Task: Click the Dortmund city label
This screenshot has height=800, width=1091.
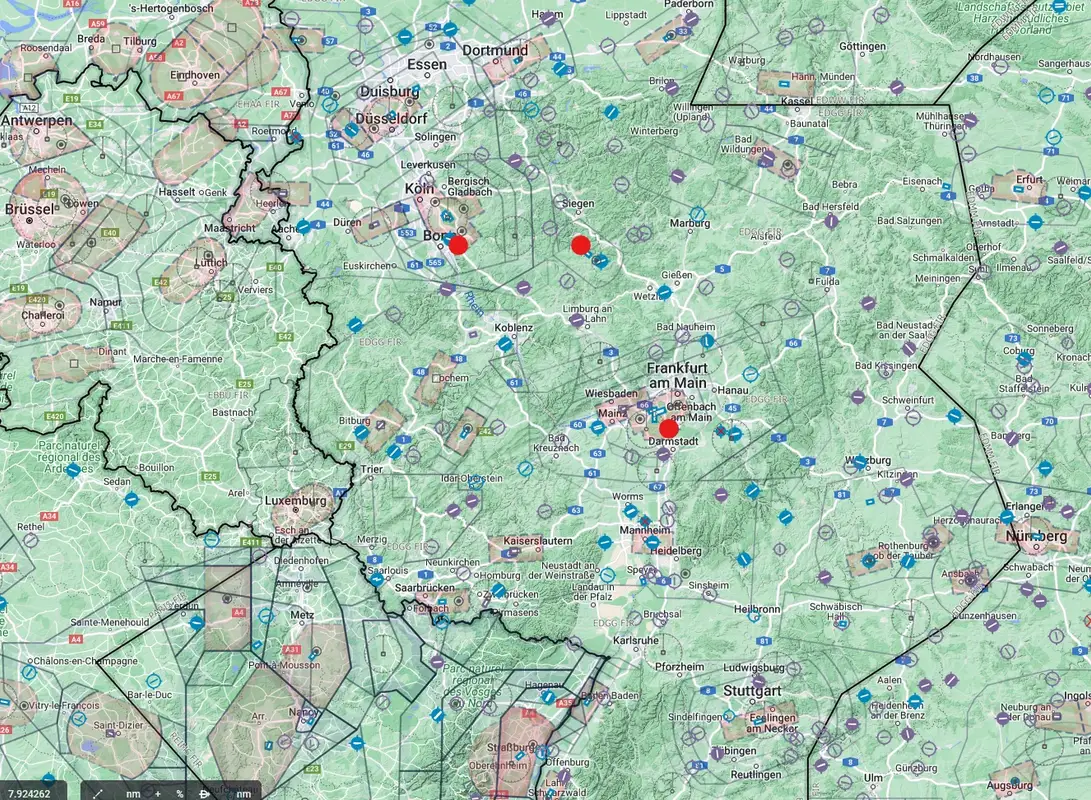Action: pos(495,50)
